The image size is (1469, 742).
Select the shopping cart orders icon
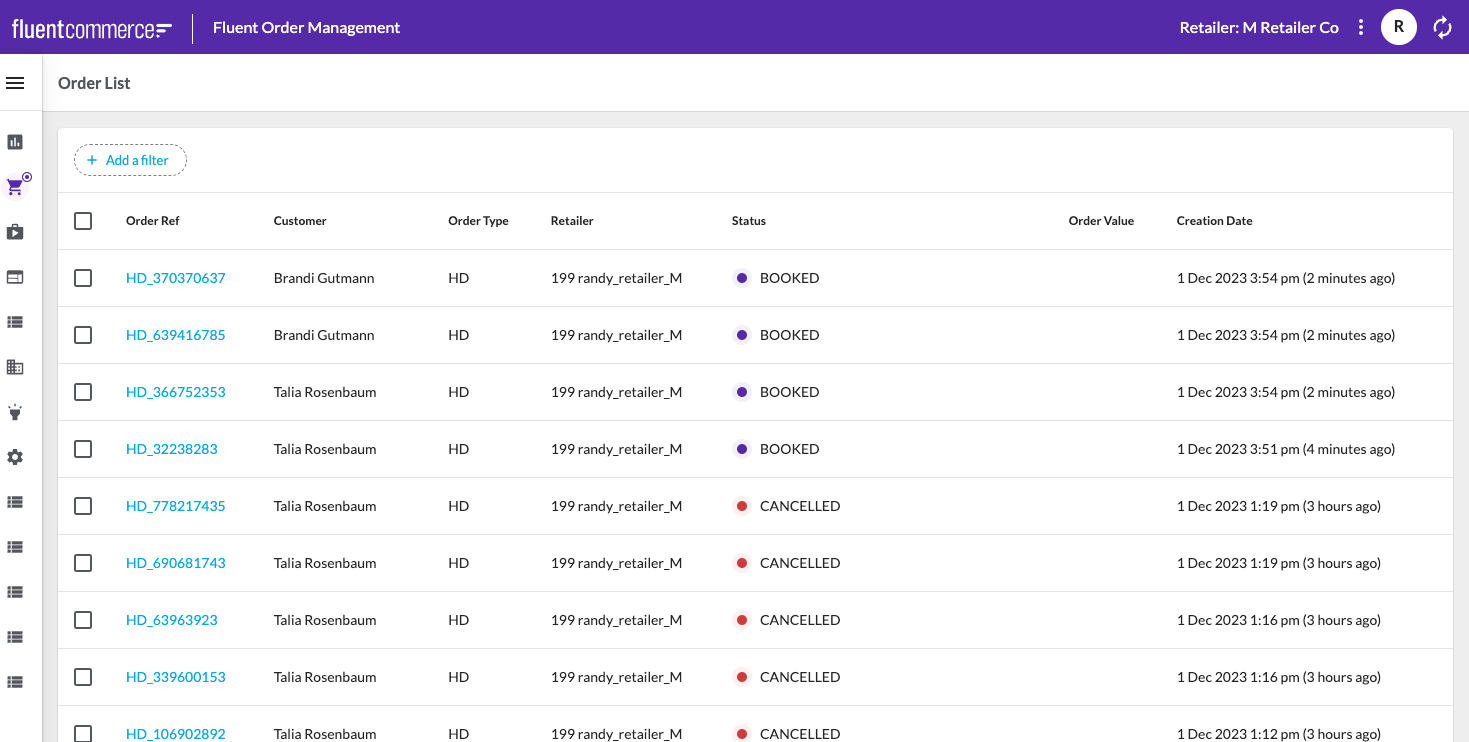[15, 186]
